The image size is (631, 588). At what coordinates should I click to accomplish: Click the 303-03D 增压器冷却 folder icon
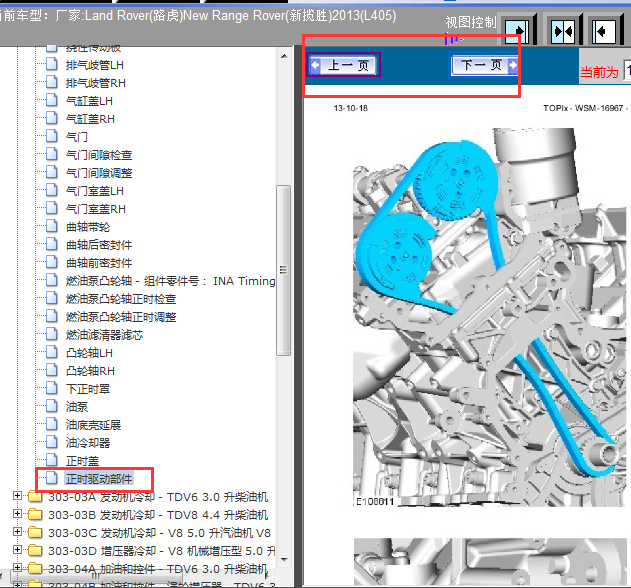[35, 551]
